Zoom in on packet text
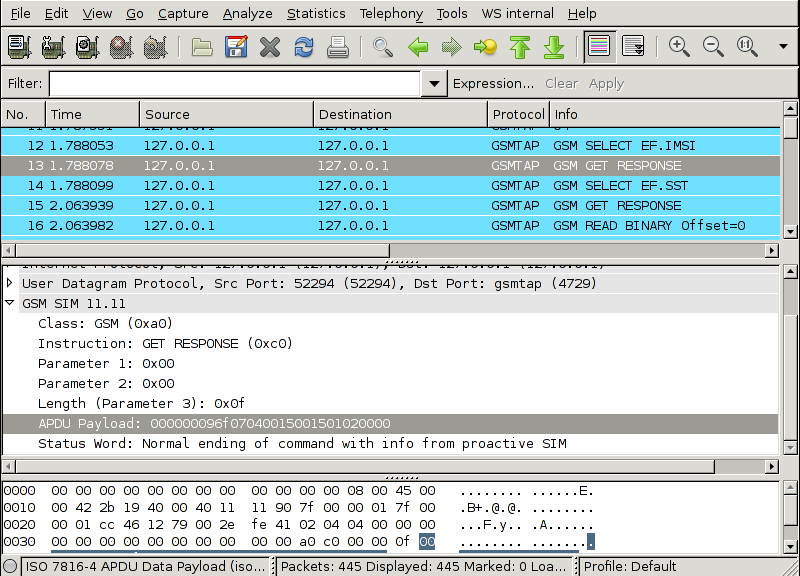800x576 pixels. point(679,47)
